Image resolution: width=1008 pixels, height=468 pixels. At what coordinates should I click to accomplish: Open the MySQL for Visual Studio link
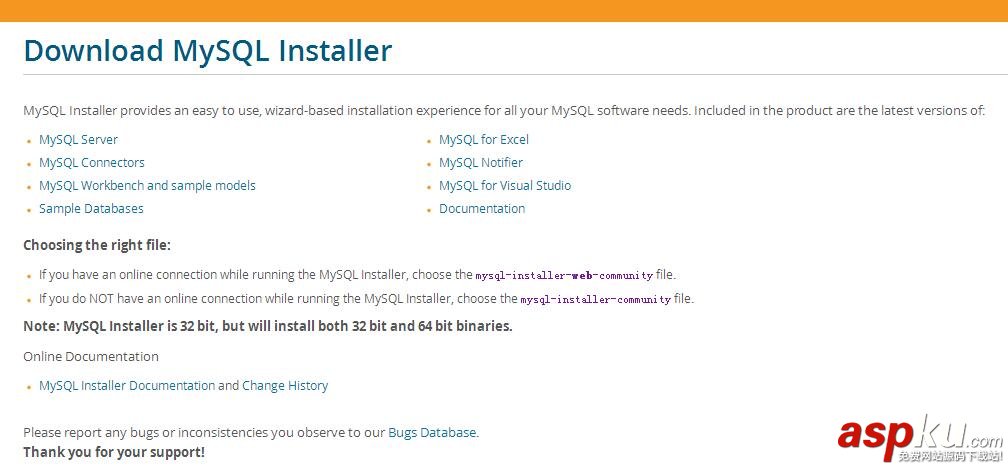[x=505, y=186]
